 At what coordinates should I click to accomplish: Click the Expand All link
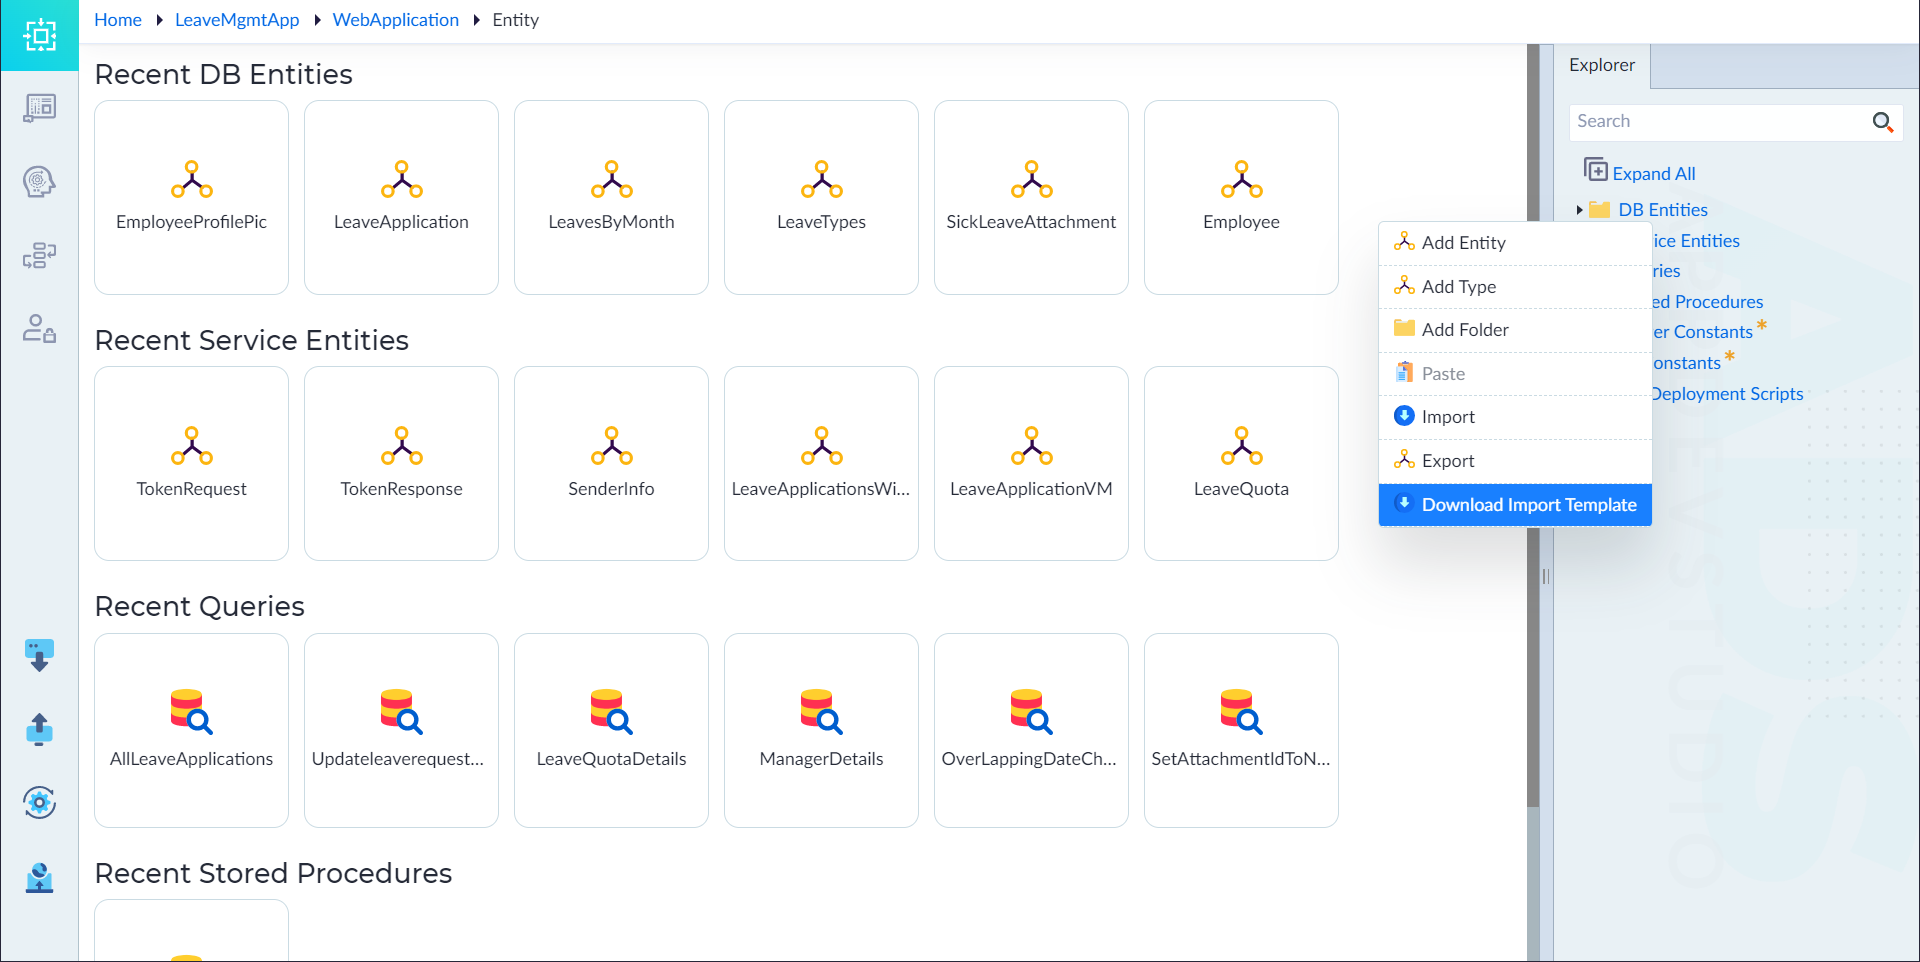click(x=1654, y=174)
